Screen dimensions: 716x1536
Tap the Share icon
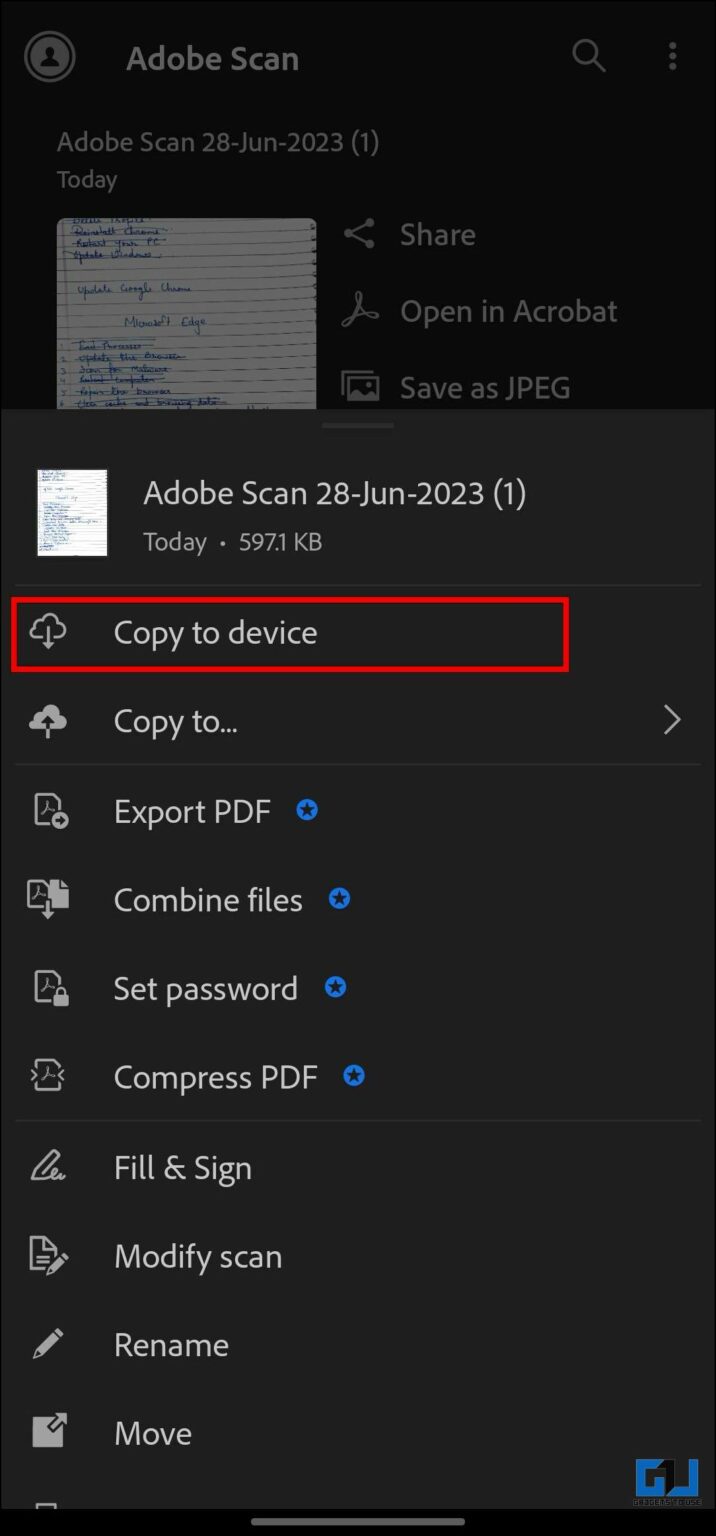point(360,234)
